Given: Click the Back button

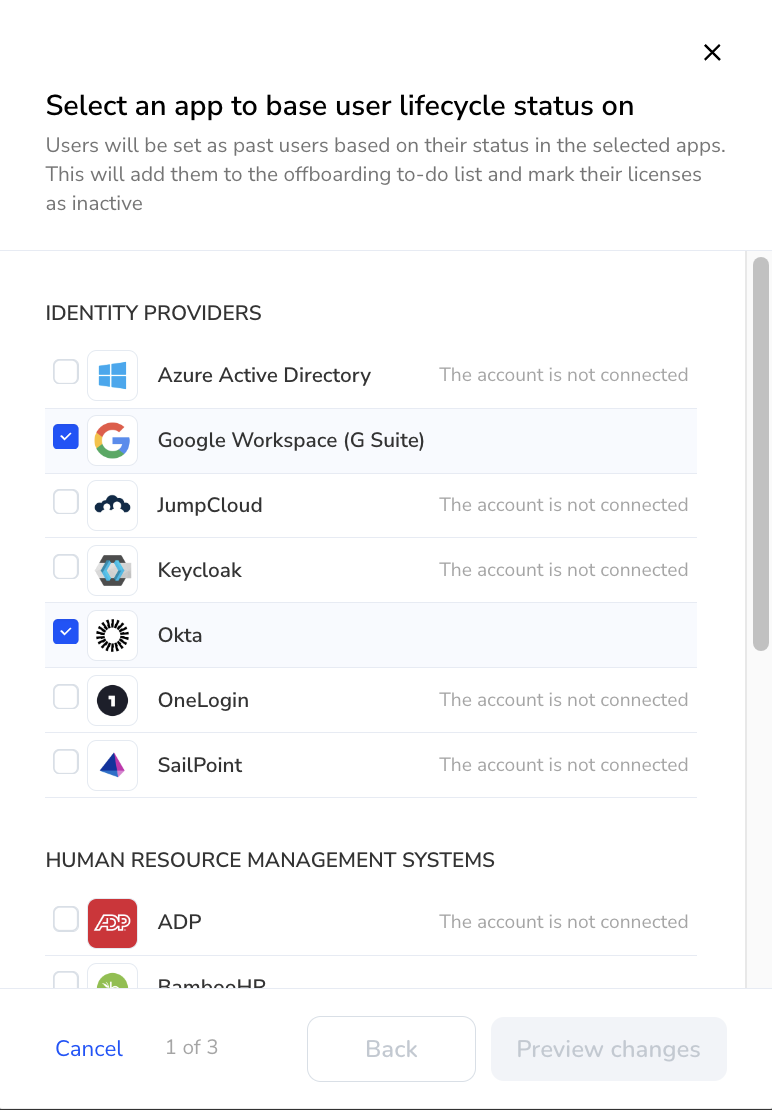Looking at the screenshot, I should tap(391, 1049).
